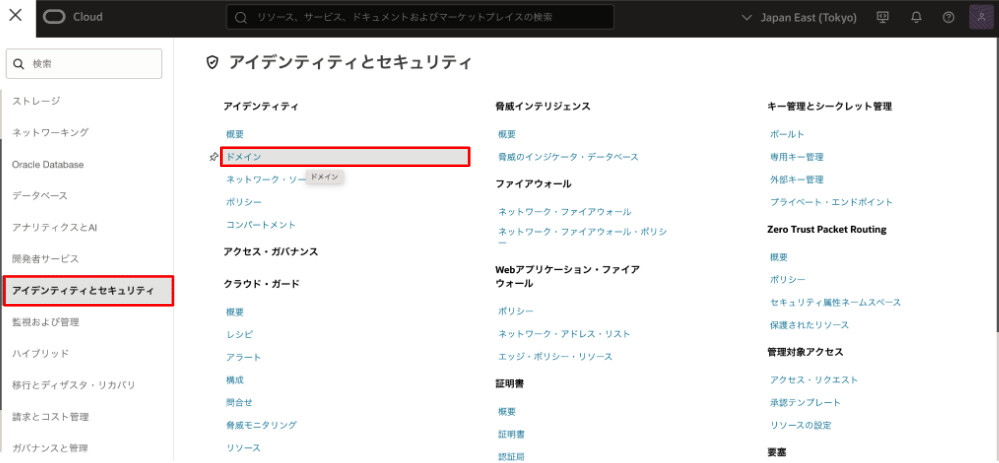Open the 承認テンプレート link
The height and width of the screenshot is (463, 999).
click(x=805, y=402)
